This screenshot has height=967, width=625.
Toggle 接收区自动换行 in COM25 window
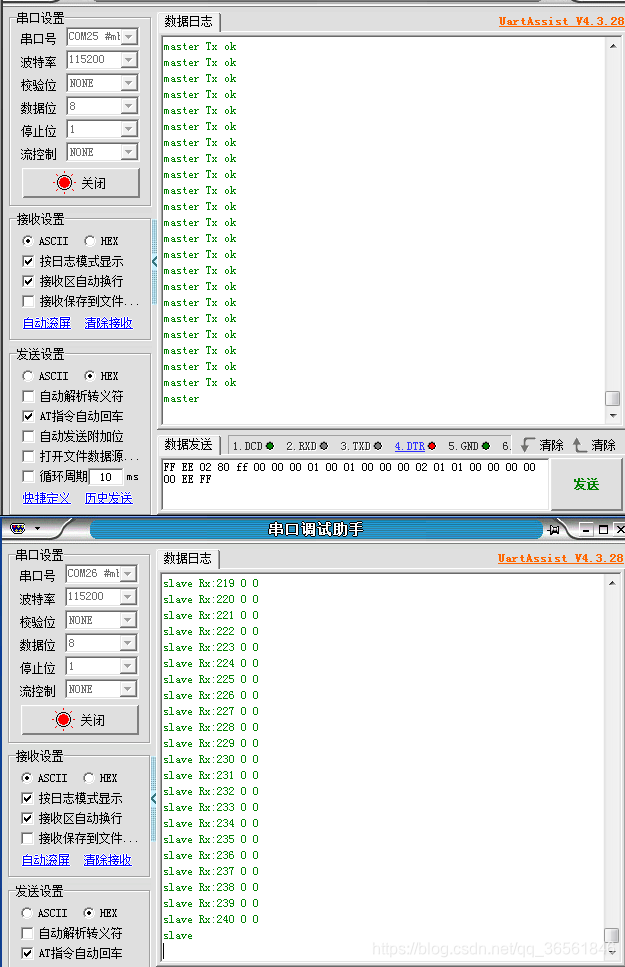pos(28,281)
